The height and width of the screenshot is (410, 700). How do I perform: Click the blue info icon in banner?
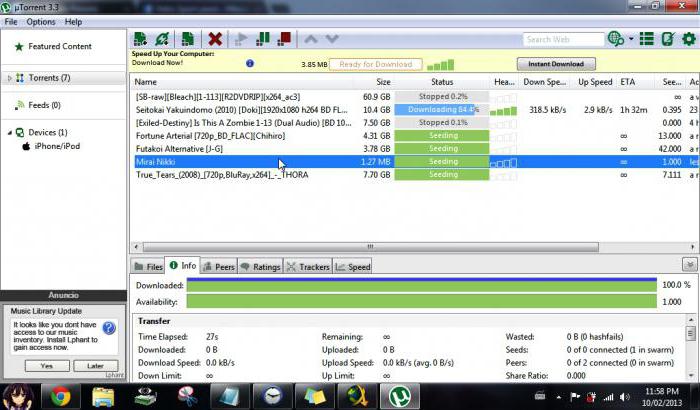250,63
